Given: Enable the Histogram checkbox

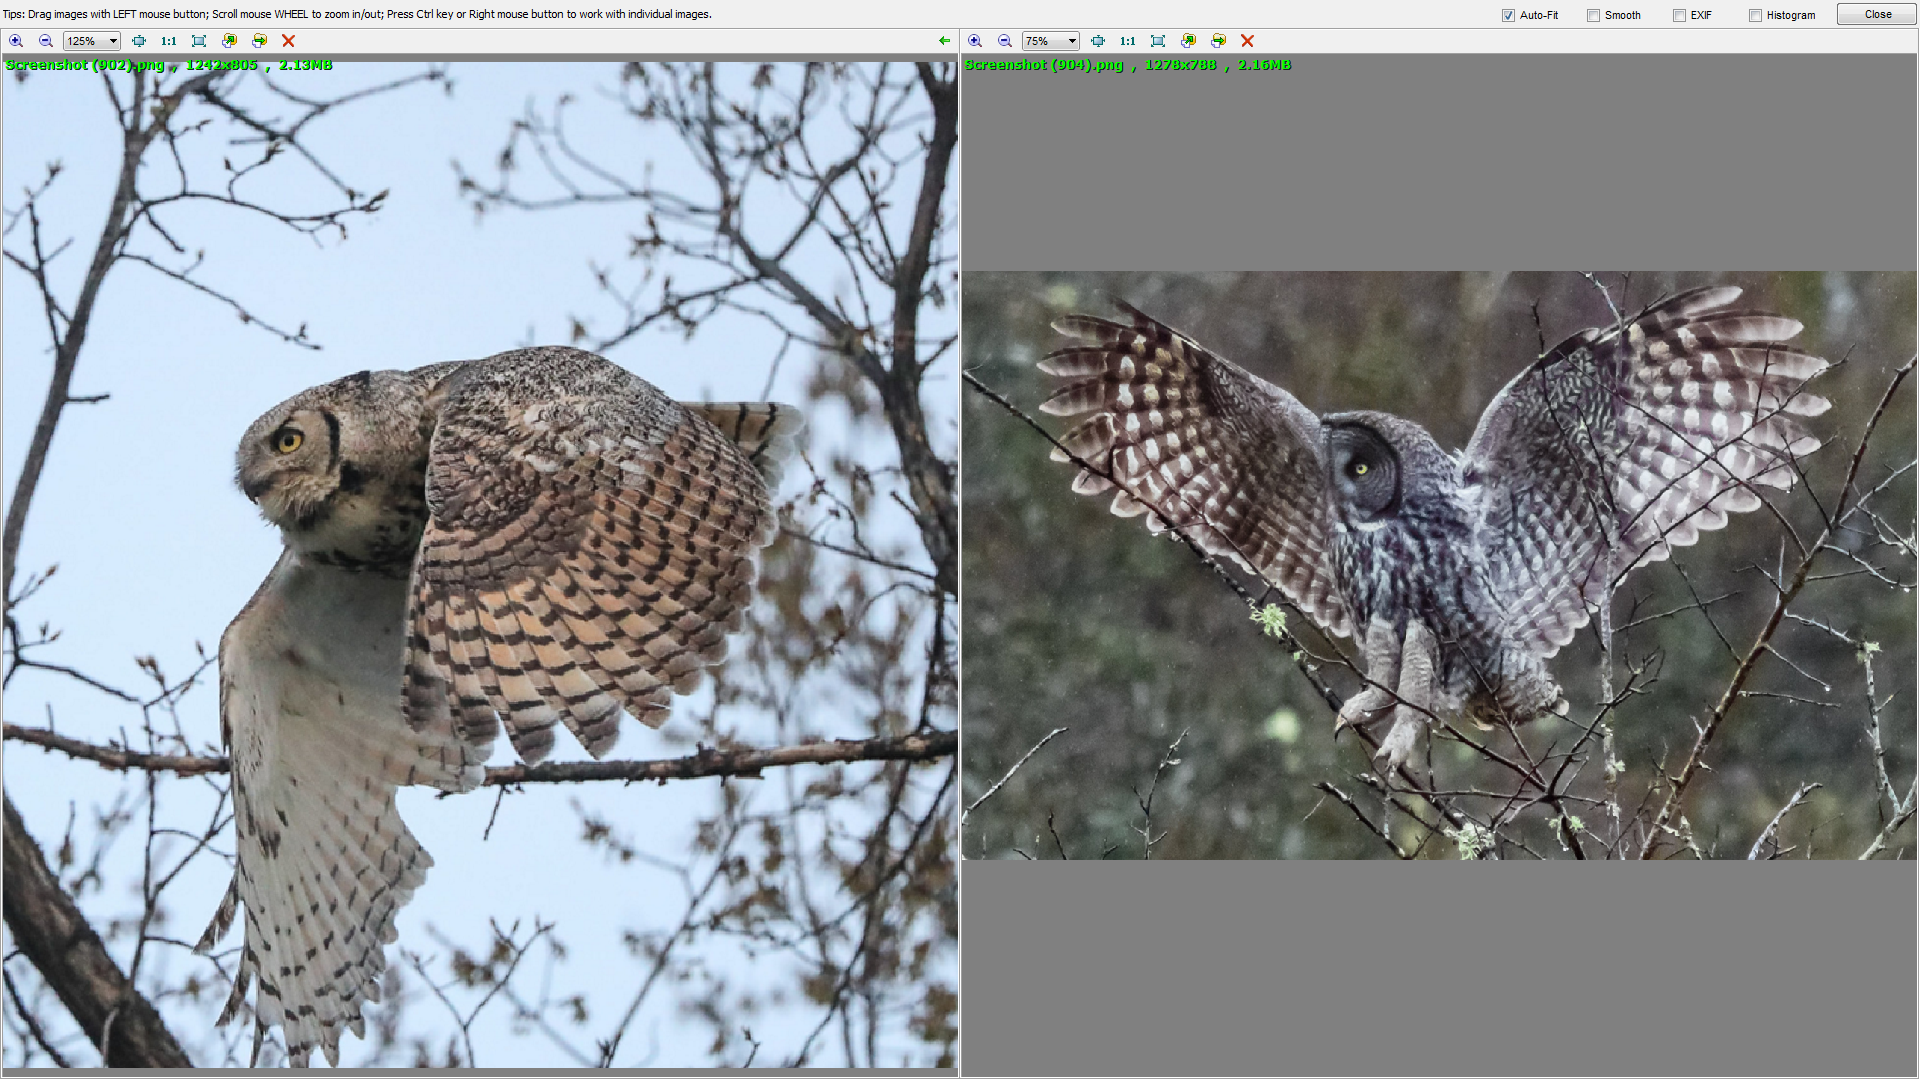Looking at the screenshot, I should (x=1755, y=15).
